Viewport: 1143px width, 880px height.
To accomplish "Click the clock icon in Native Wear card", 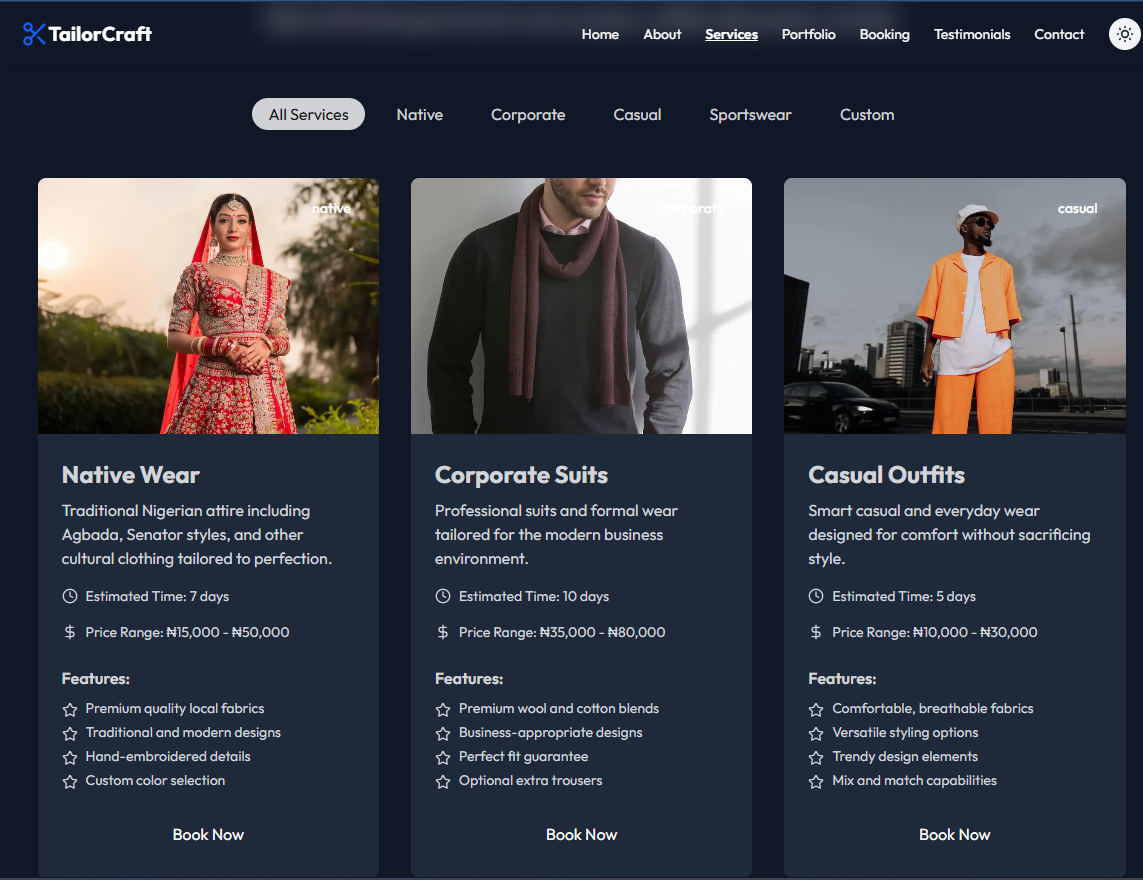I will coord(70,596).
